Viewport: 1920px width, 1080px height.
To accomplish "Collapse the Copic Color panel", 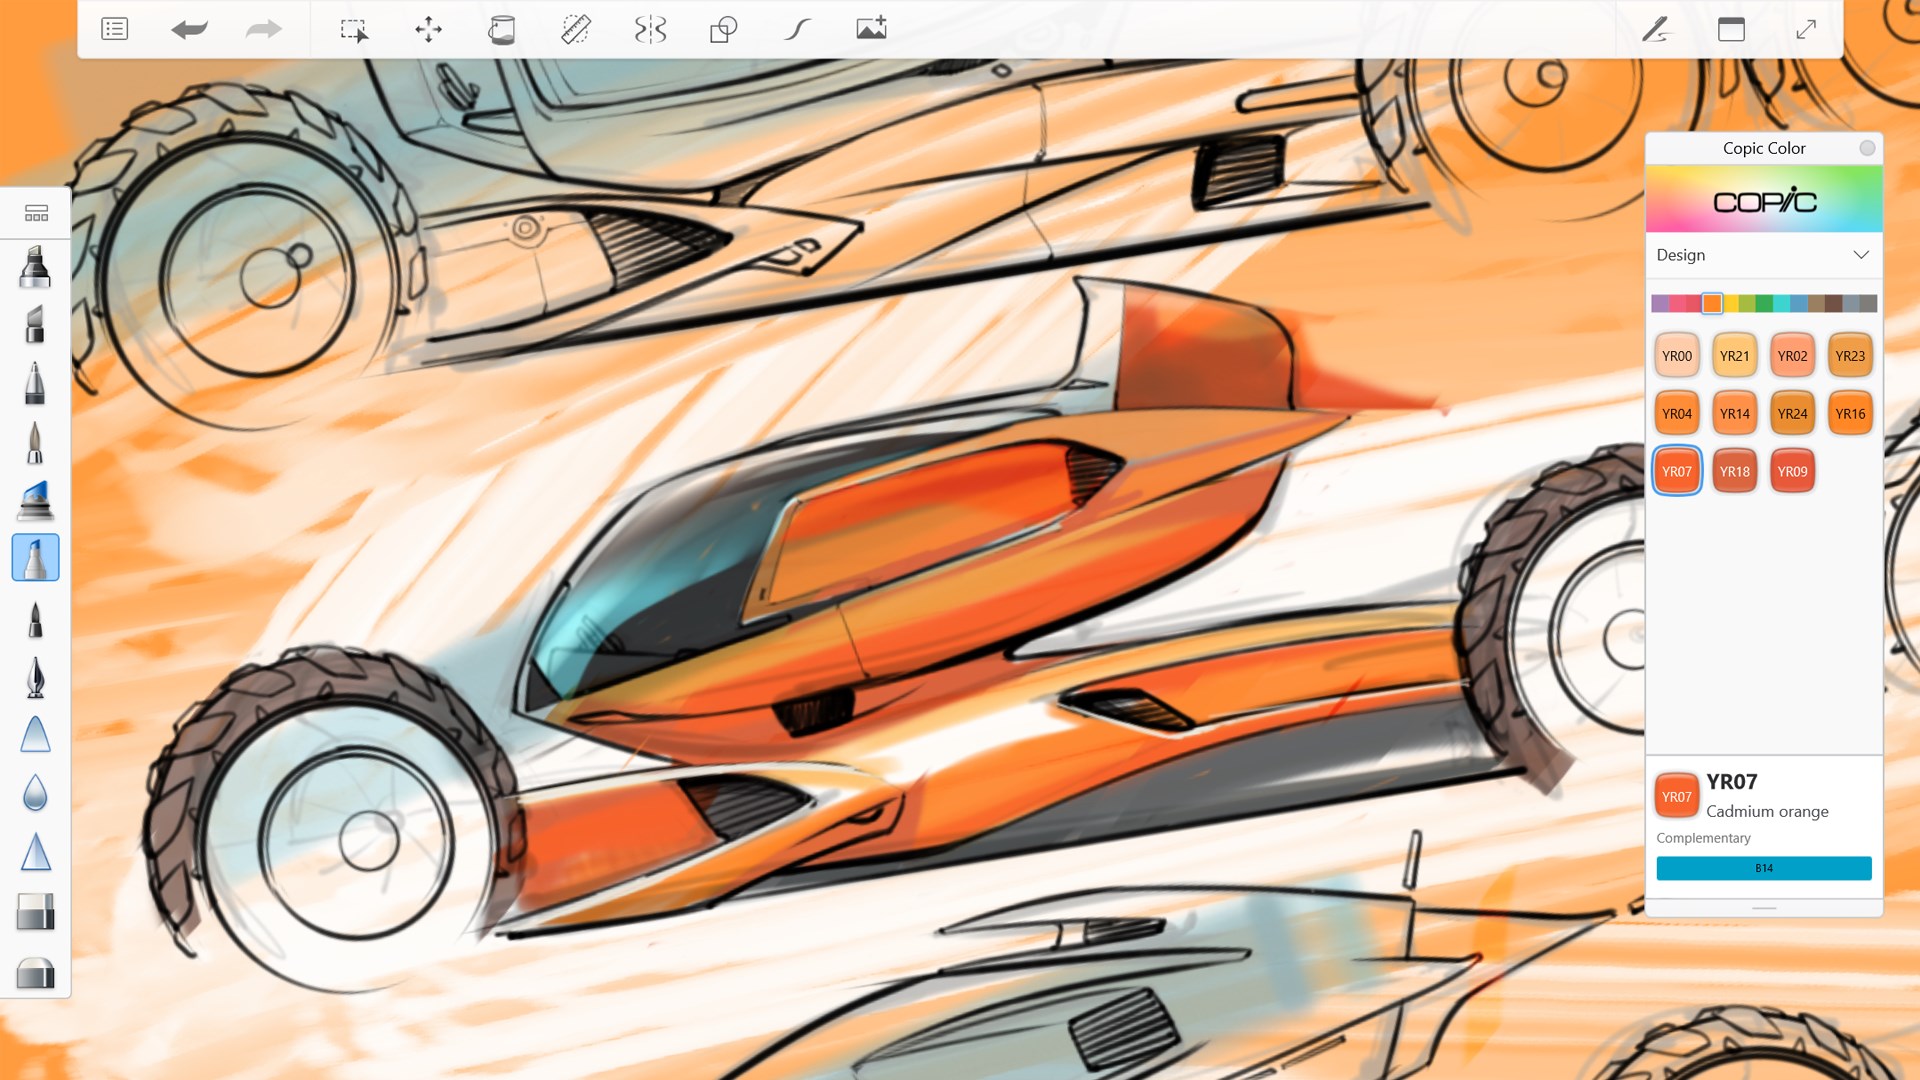I will (x=1867, y=148).
